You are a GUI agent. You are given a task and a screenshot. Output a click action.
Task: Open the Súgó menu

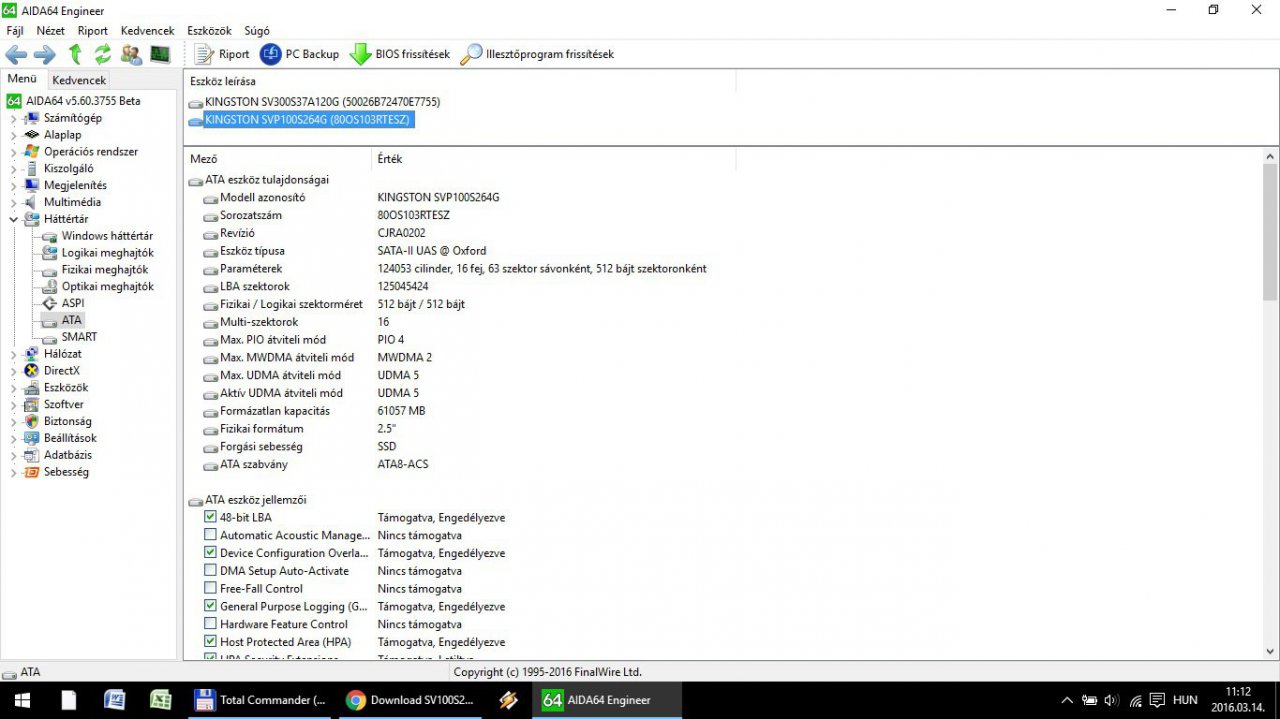click(x=257, y=31)
